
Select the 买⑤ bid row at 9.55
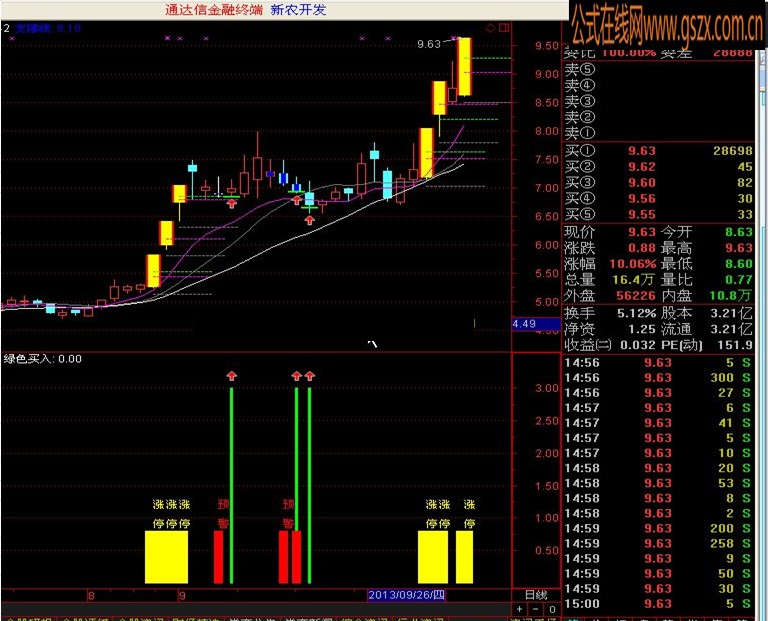[658, 215]
